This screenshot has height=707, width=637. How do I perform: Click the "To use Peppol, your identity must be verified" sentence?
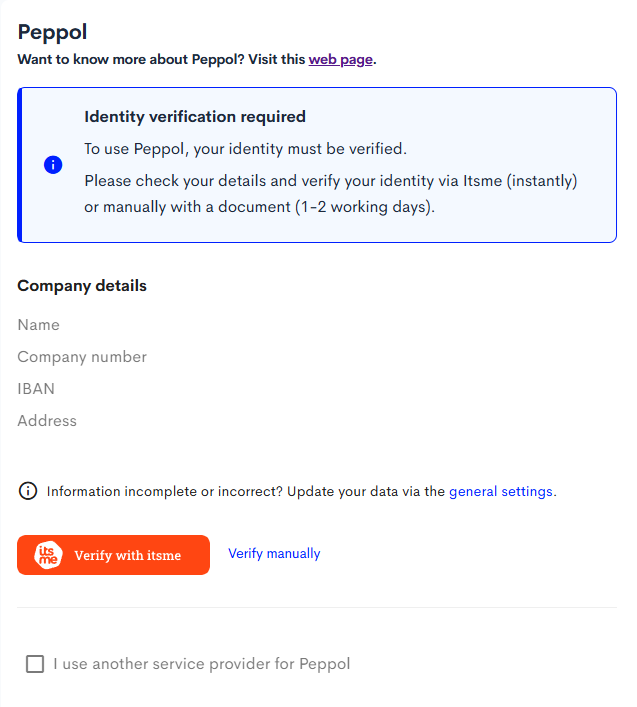pos(245,149)
